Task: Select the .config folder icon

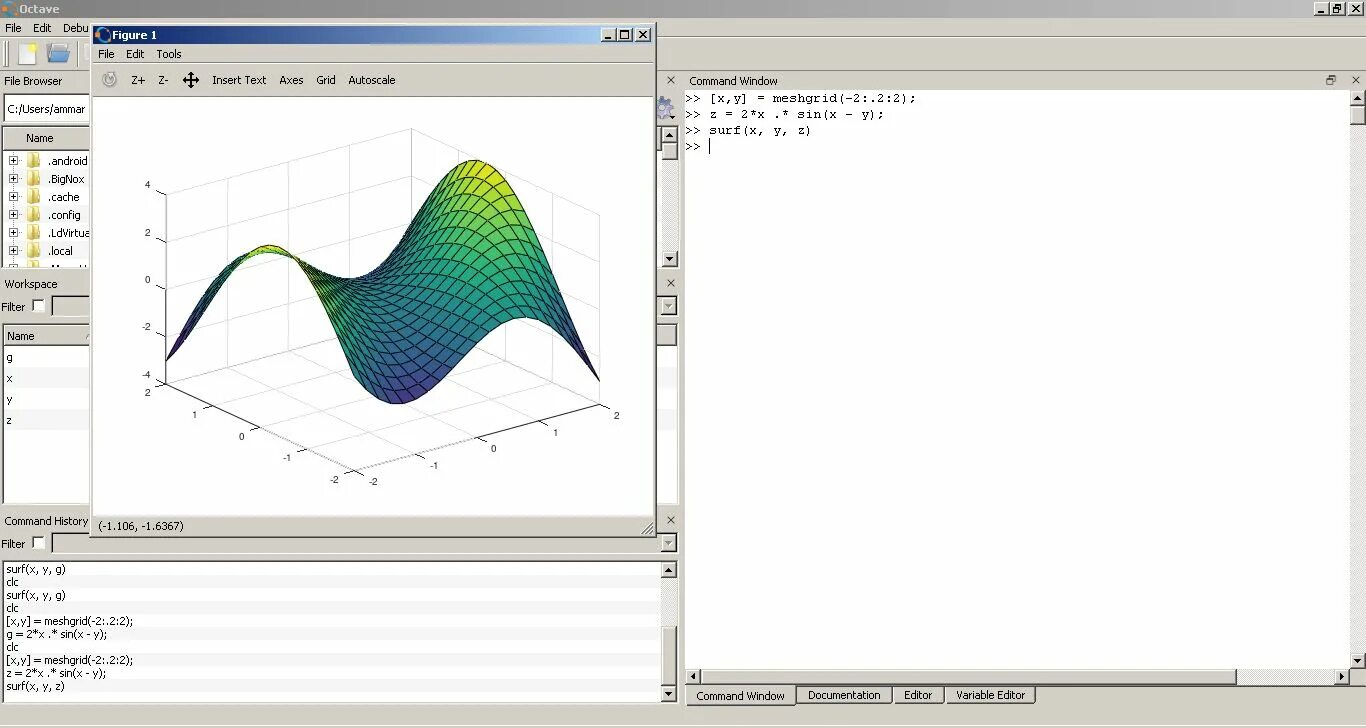Action: coord(34,215)
